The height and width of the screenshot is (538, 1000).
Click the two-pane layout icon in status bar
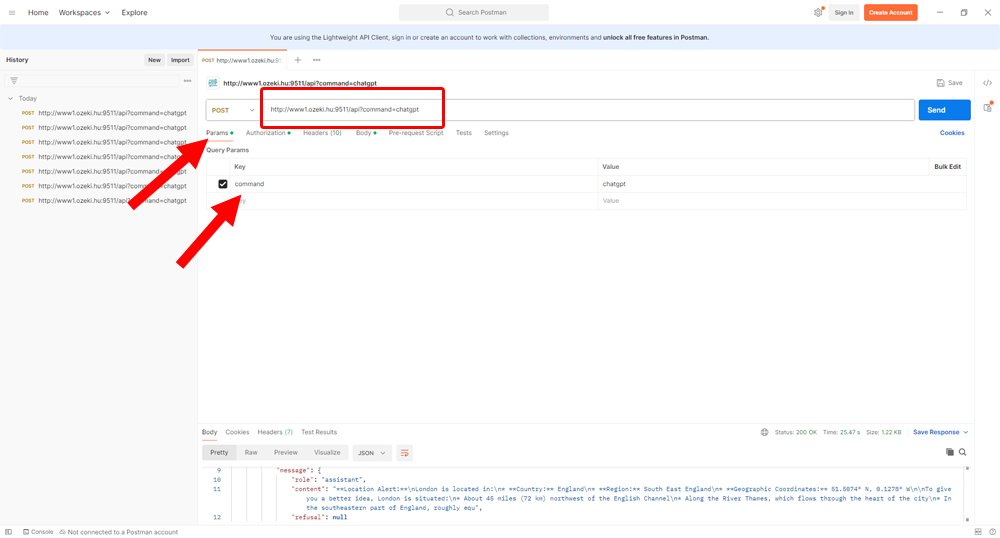(978, 532)
